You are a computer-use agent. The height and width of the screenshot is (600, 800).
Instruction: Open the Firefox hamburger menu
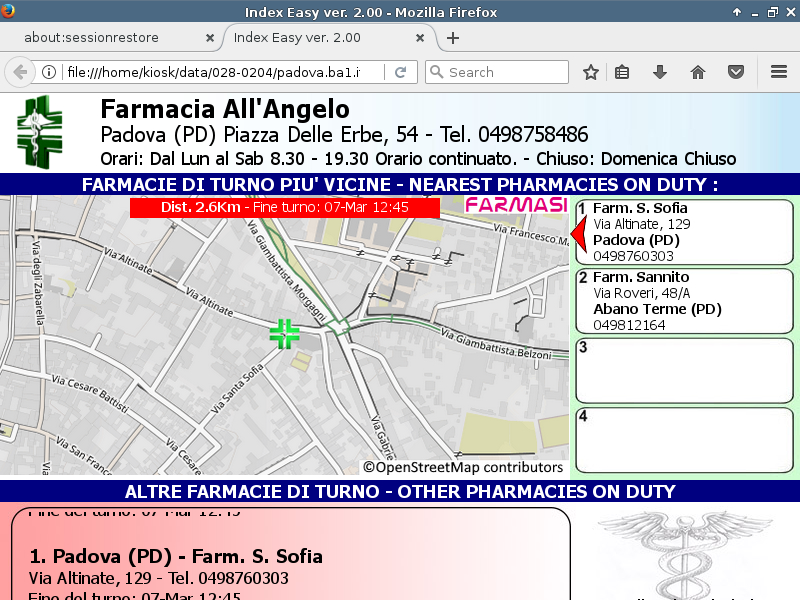779,72
